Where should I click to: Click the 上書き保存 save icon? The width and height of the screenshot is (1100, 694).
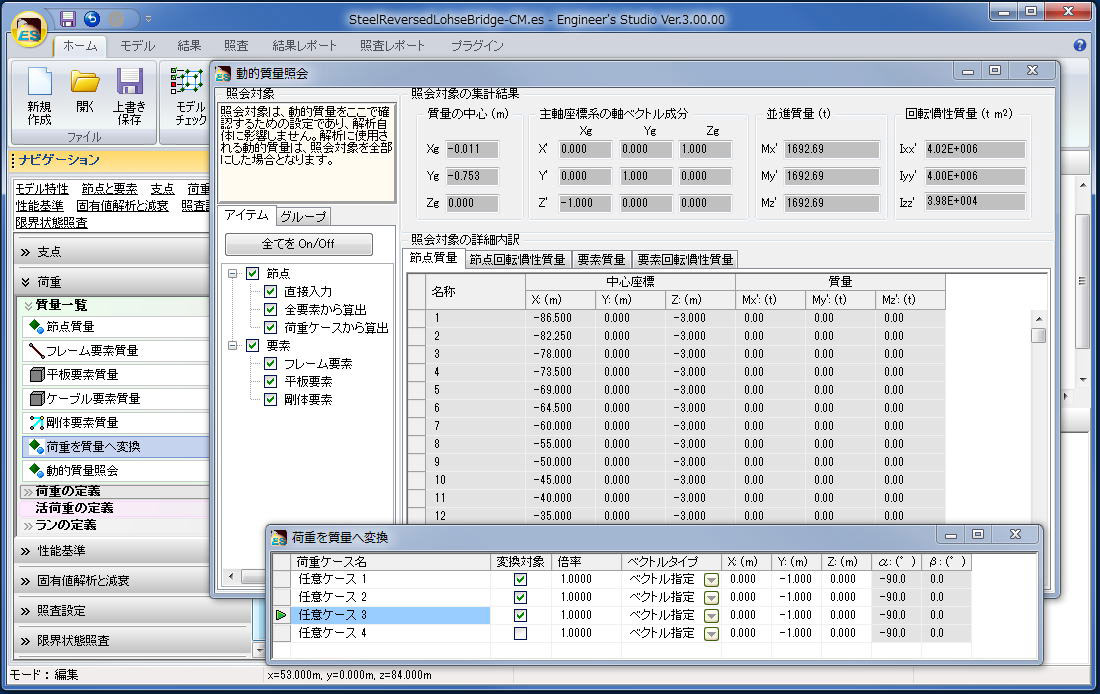point(129,97)
